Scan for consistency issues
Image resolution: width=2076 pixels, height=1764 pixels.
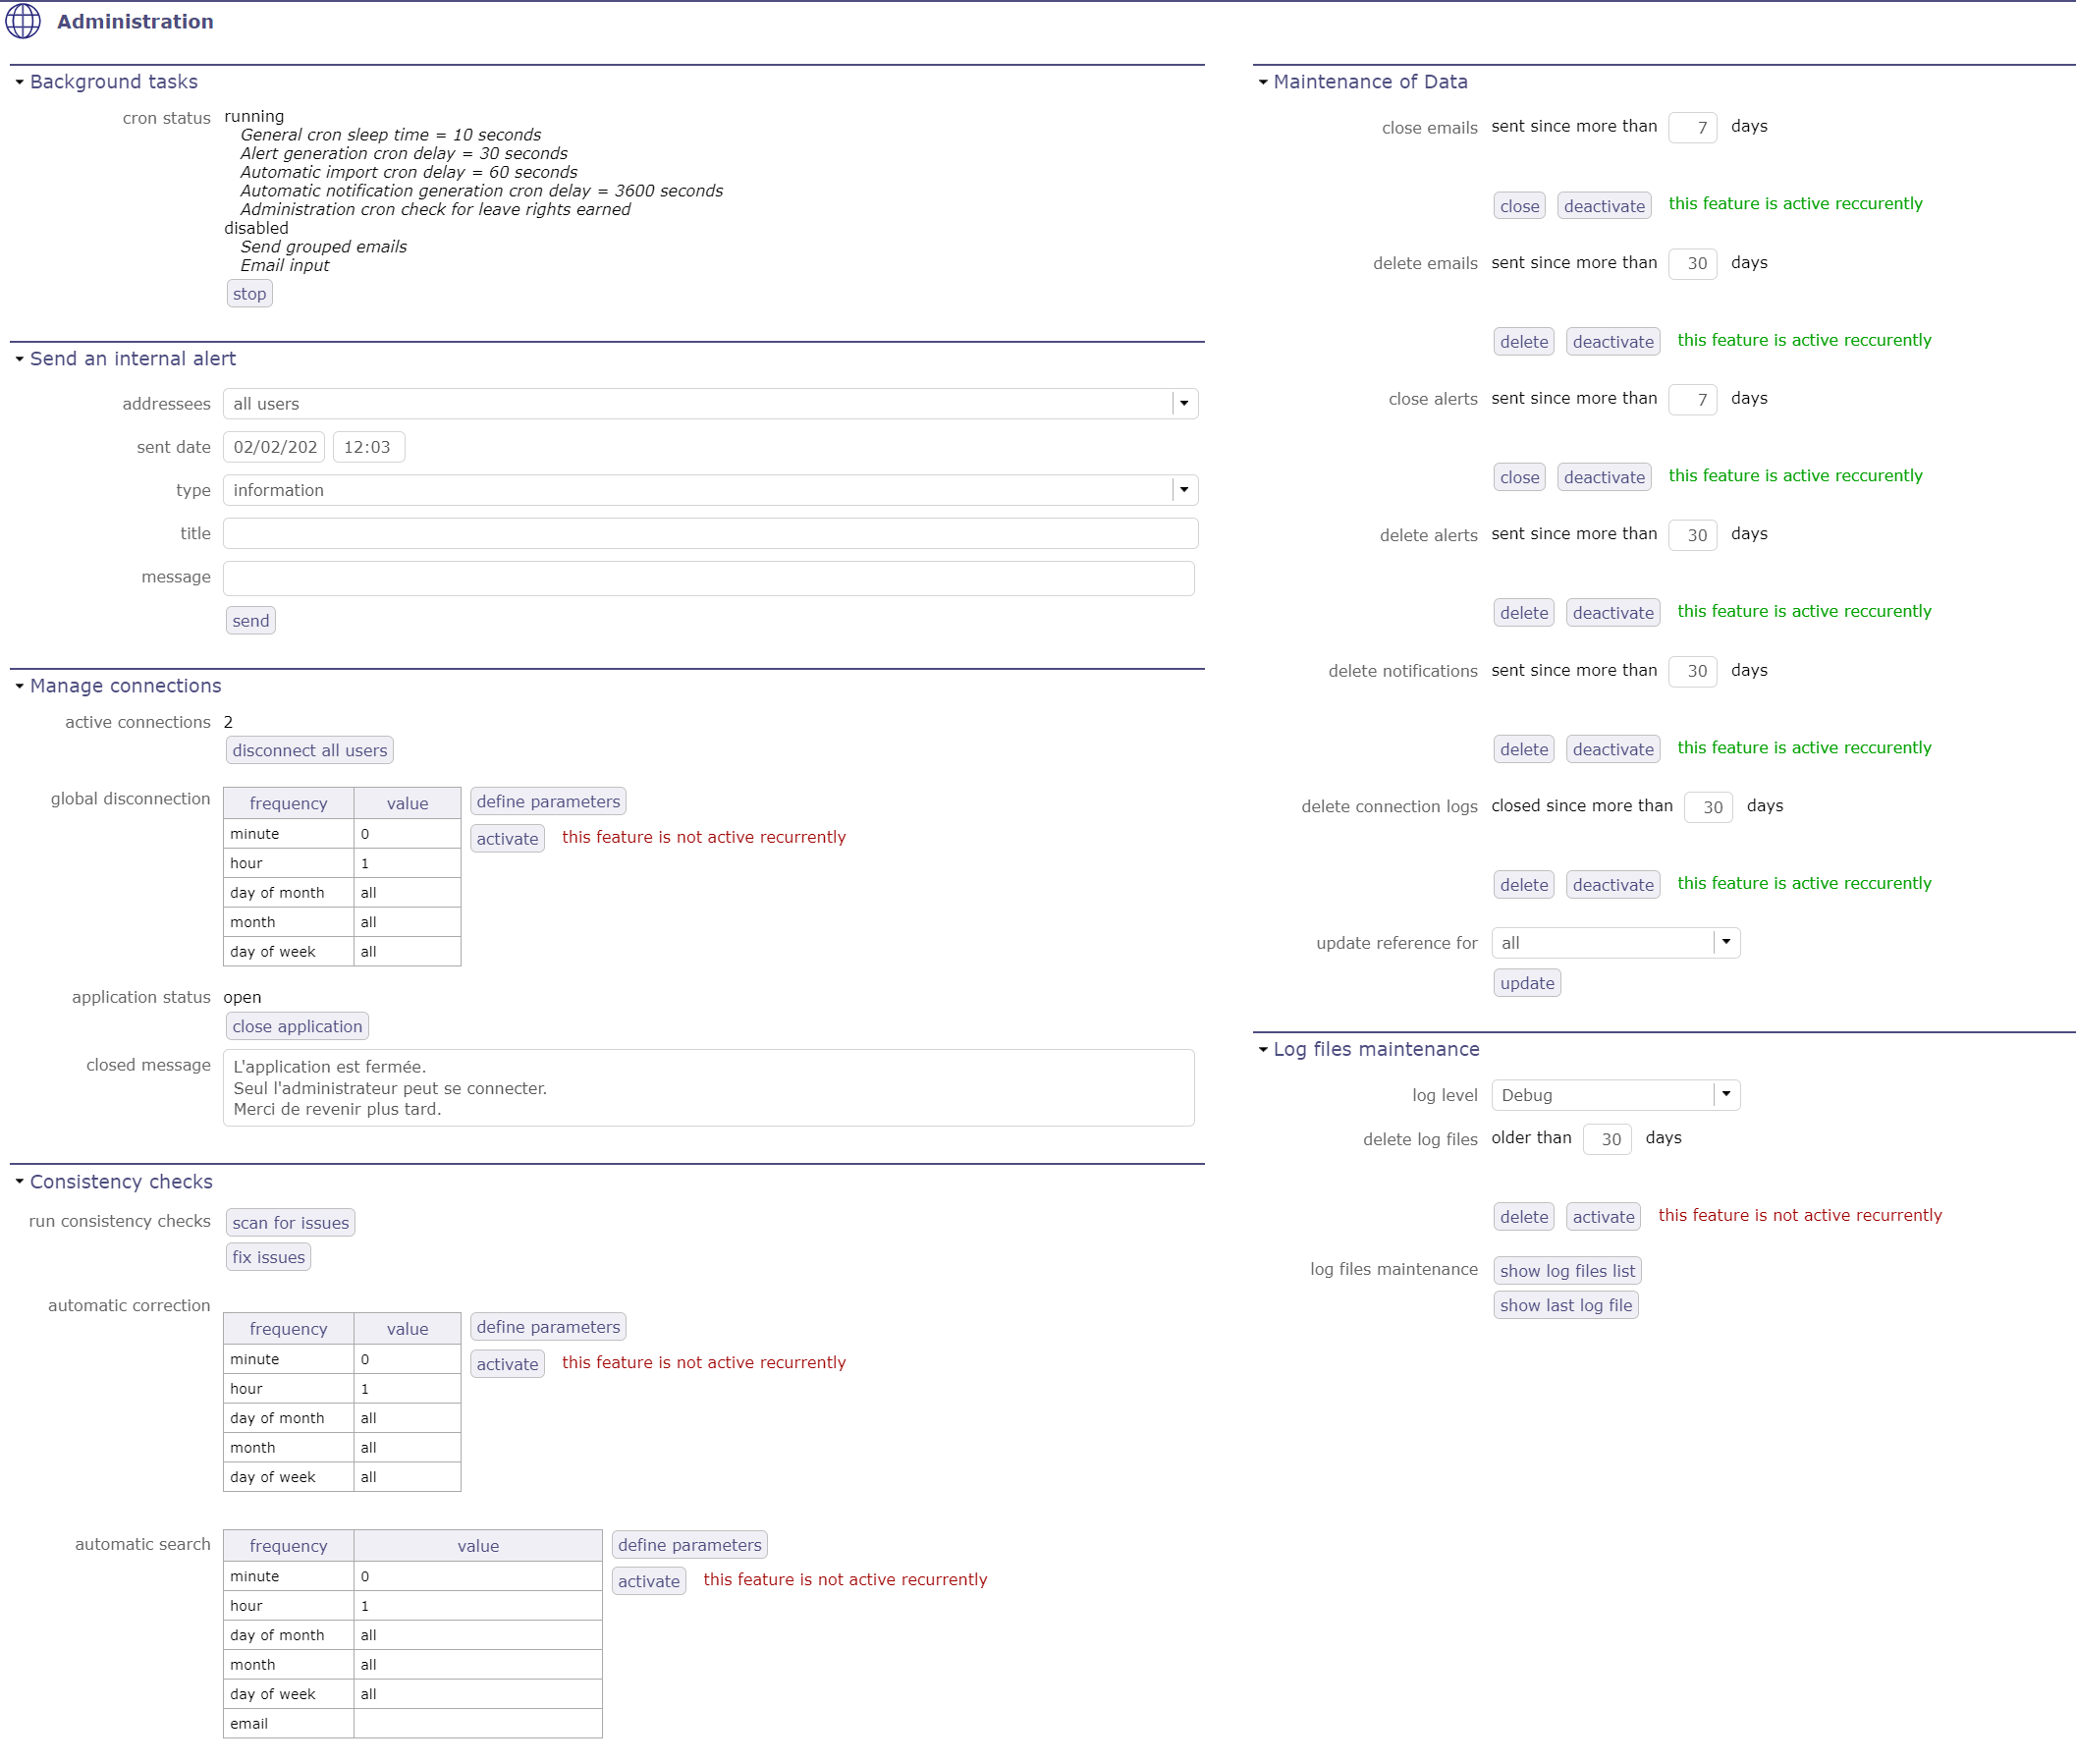point(290,1222)
